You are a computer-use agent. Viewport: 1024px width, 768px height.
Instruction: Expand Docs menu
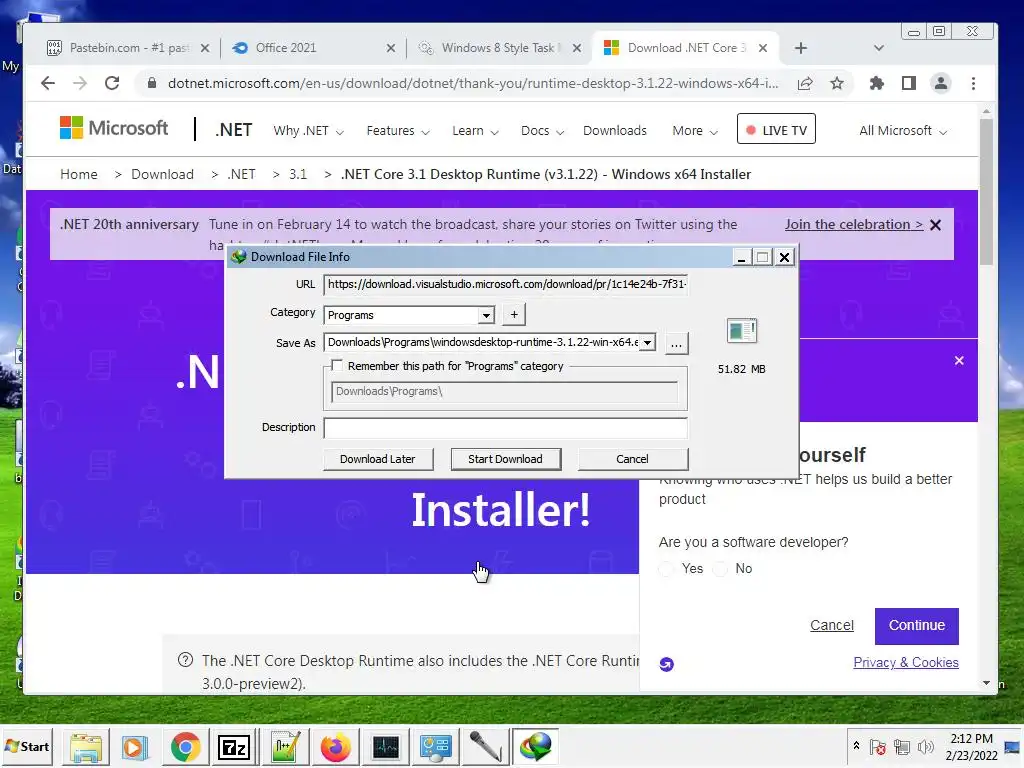point(542,131)
